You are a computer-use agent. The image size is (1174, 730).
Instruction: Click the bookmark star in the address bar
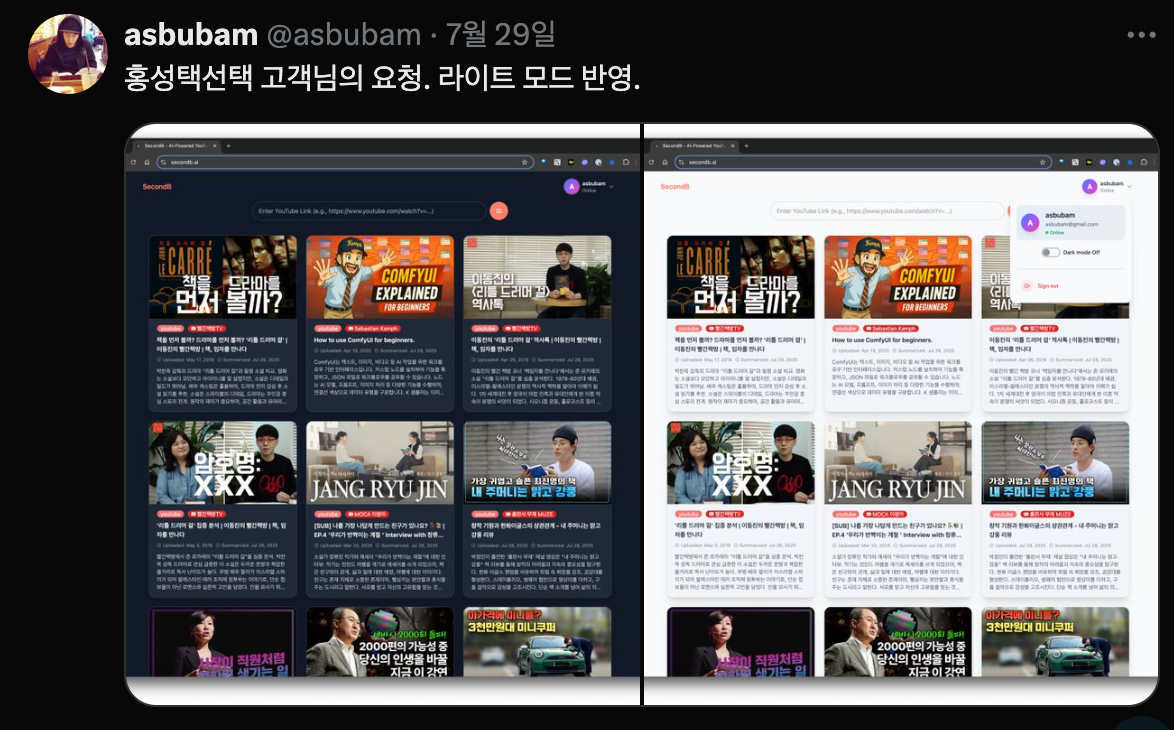[524, 162]
